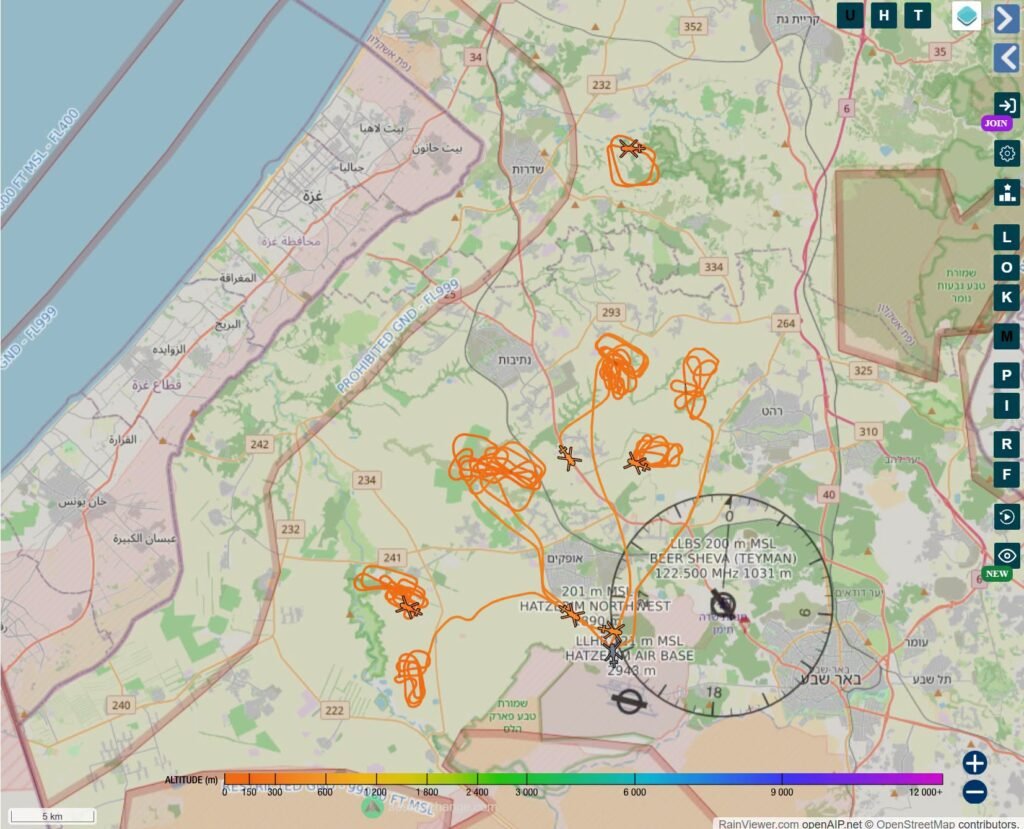This screenshot has width=1024, height=829.
Task: Collapse panel with left chevron arrow
Action: tap(1007, 57)
